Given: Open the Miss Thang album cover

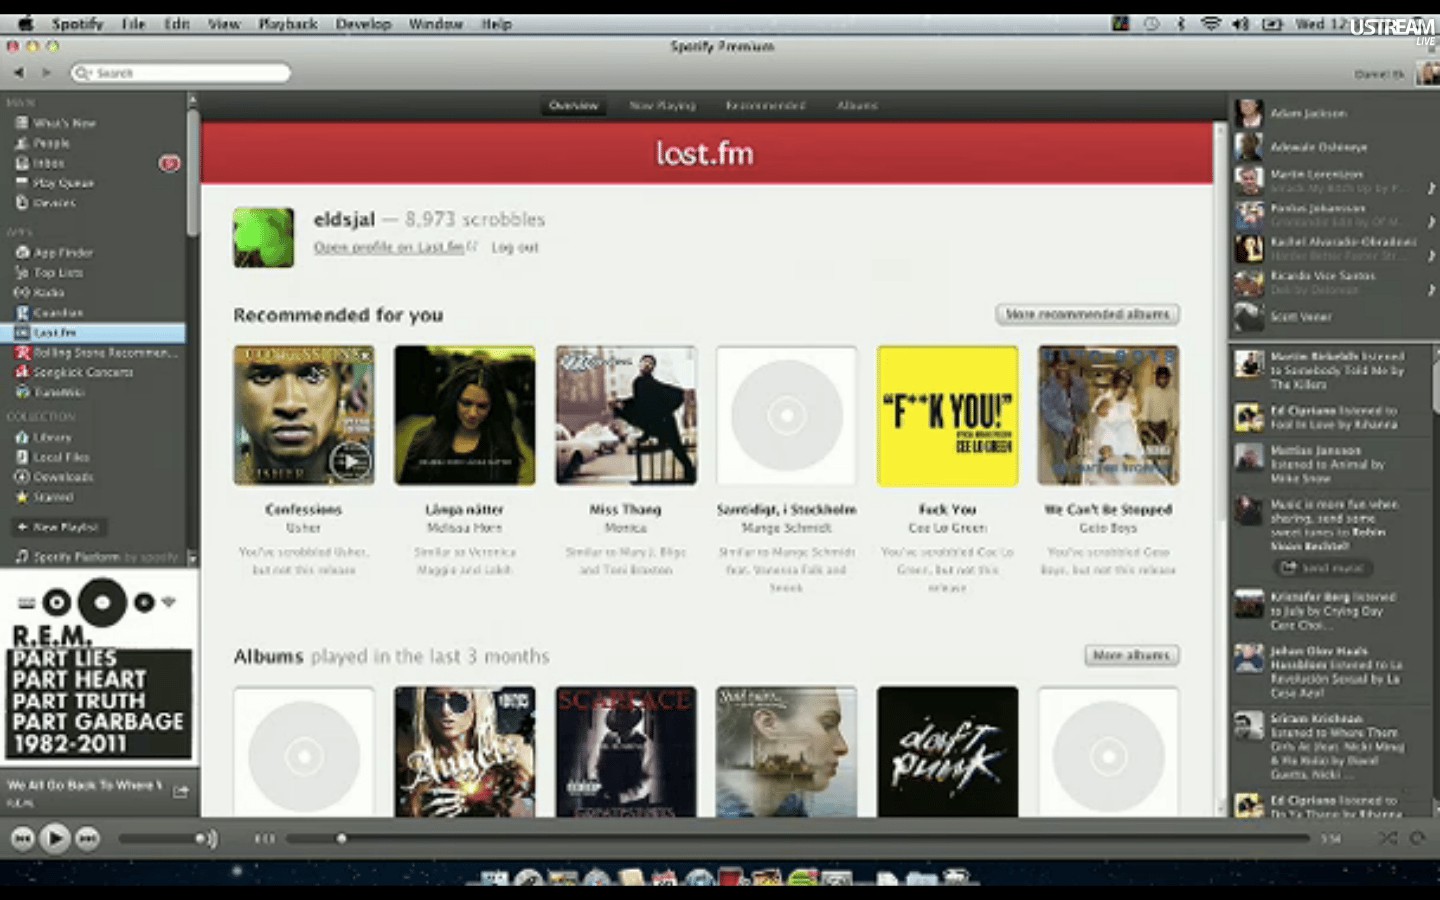Looking at the screenshot, I should pos(625,415).
